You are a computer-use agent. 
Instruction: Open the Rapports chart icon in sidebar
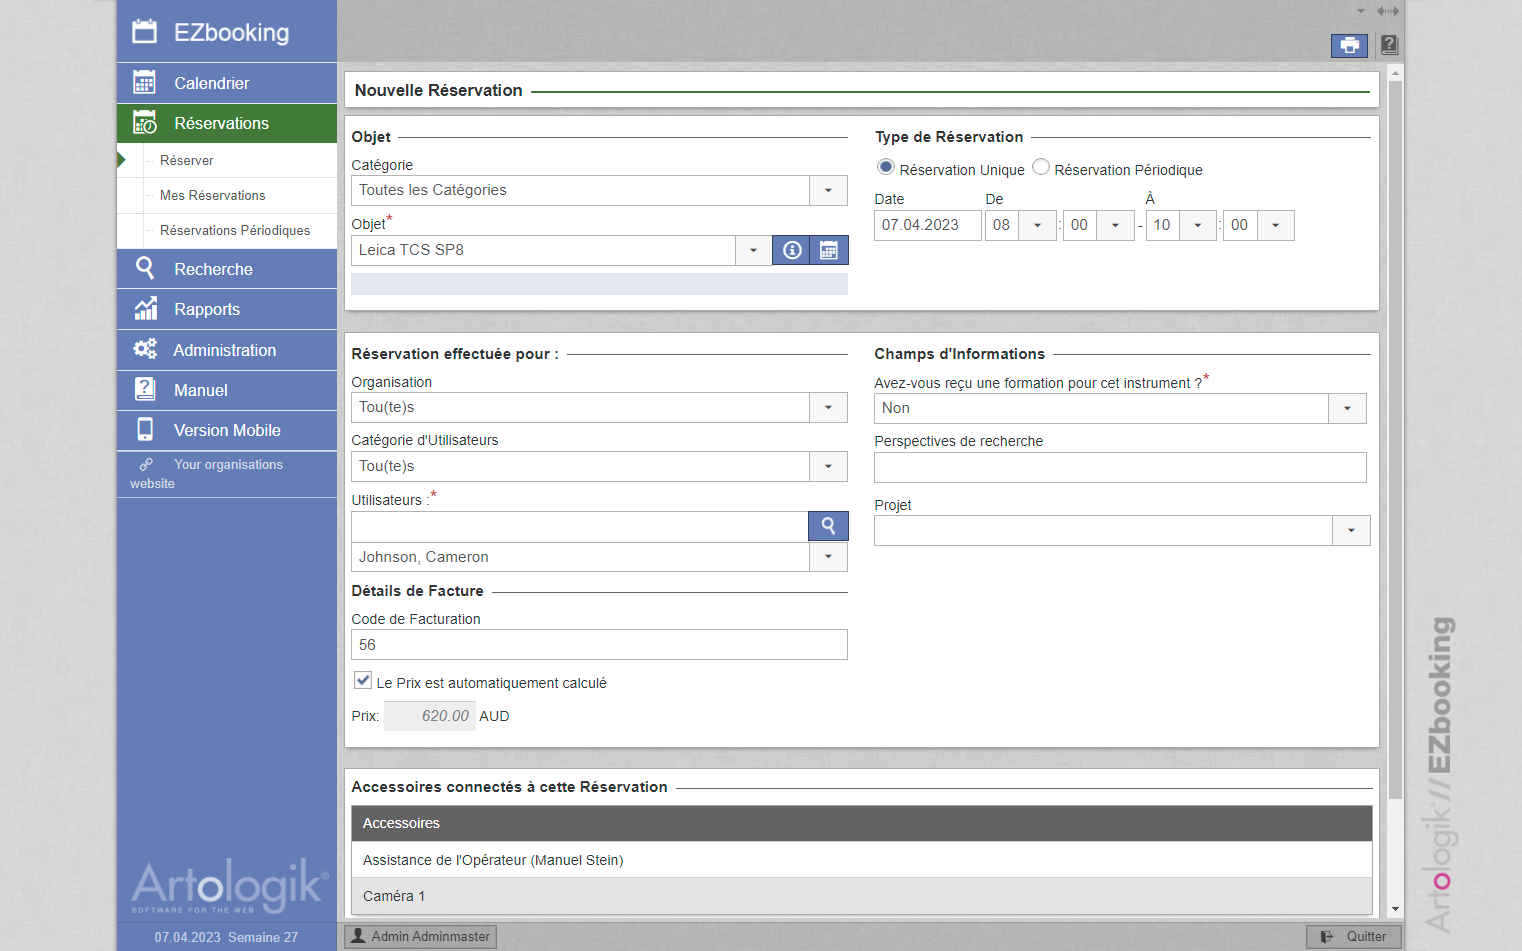tap(145, 309)
